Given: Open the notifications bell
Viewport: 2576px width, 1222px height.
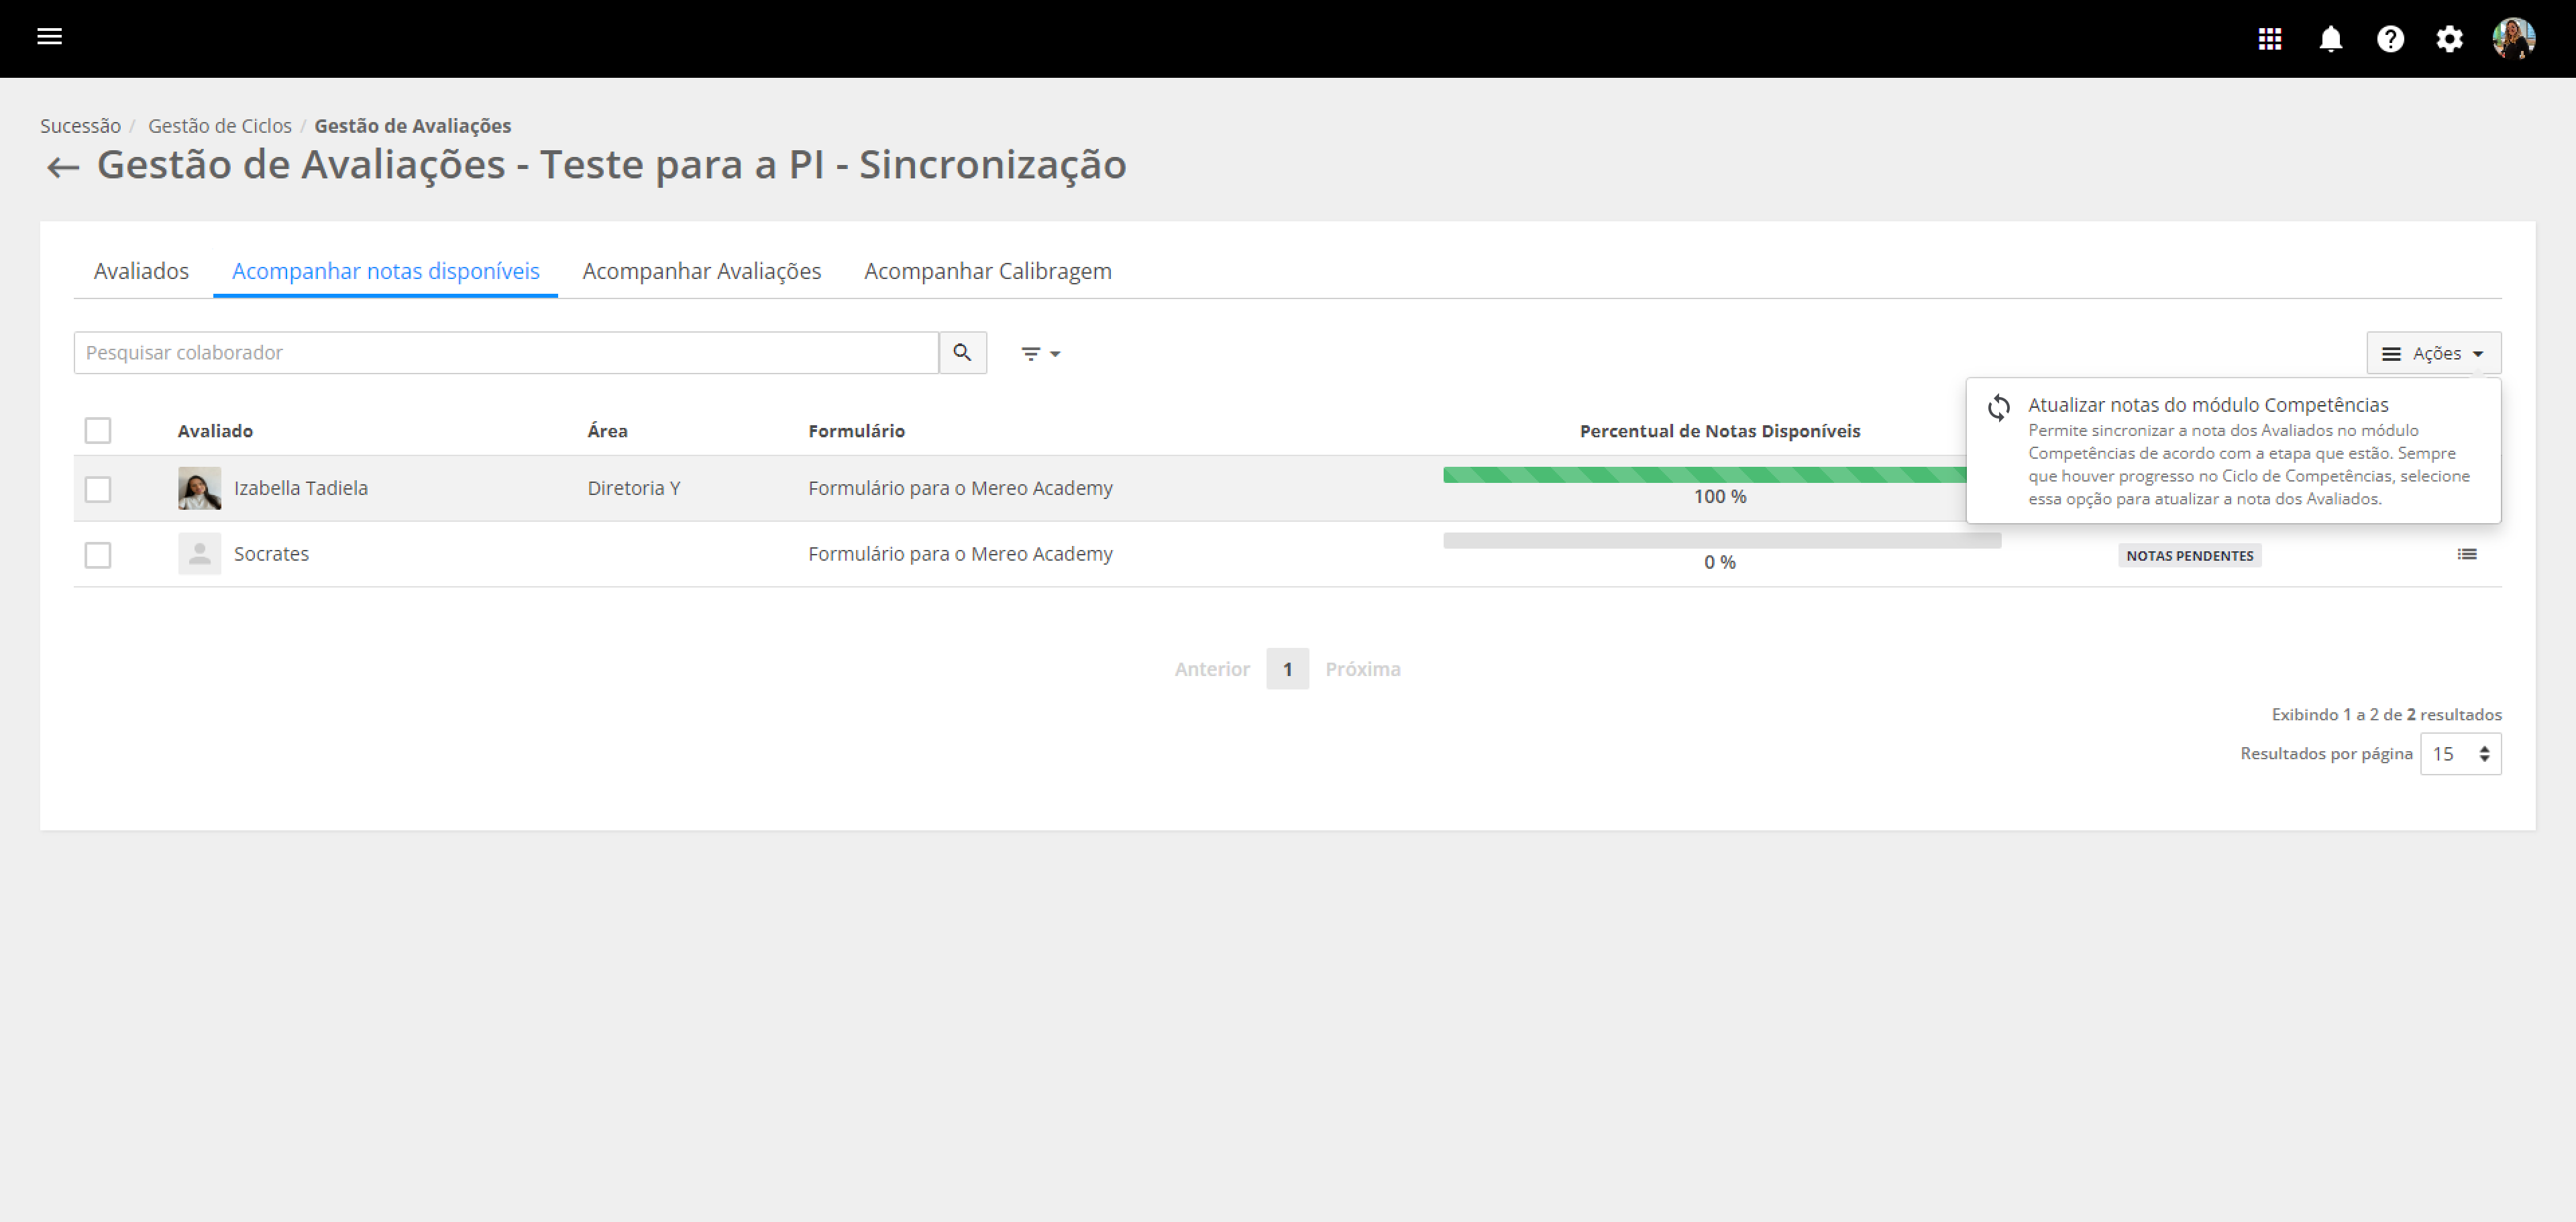Looking at the screenshot, I should 2330,39.
